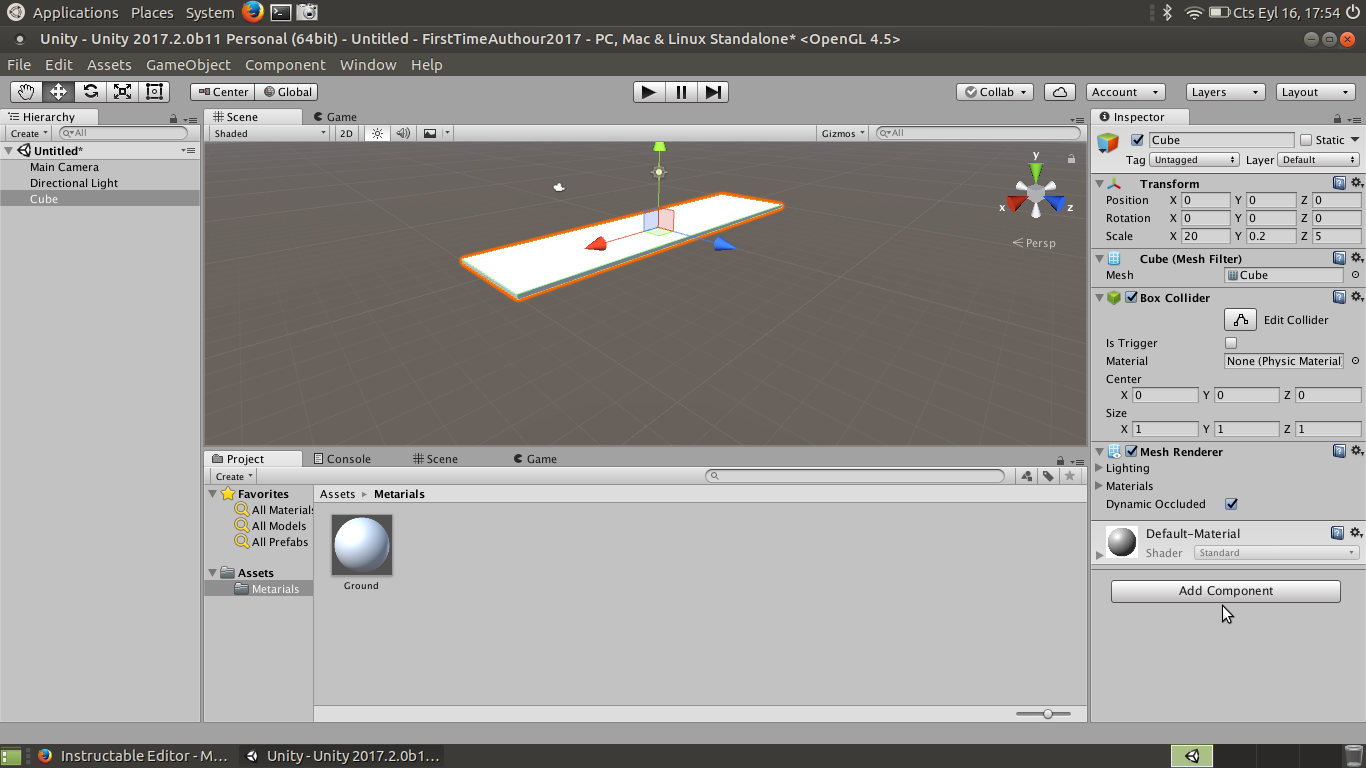1366x768 pixels.
Task: Open the Project Create button
Action: click(234, 476)
